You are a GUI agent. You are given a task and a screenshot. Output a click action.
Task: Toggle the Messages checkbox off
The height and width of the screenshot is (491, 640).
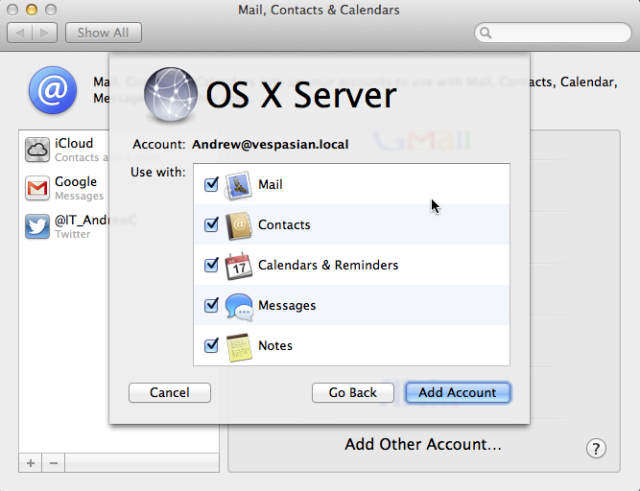pyautogui.click(x=211, y=305)
